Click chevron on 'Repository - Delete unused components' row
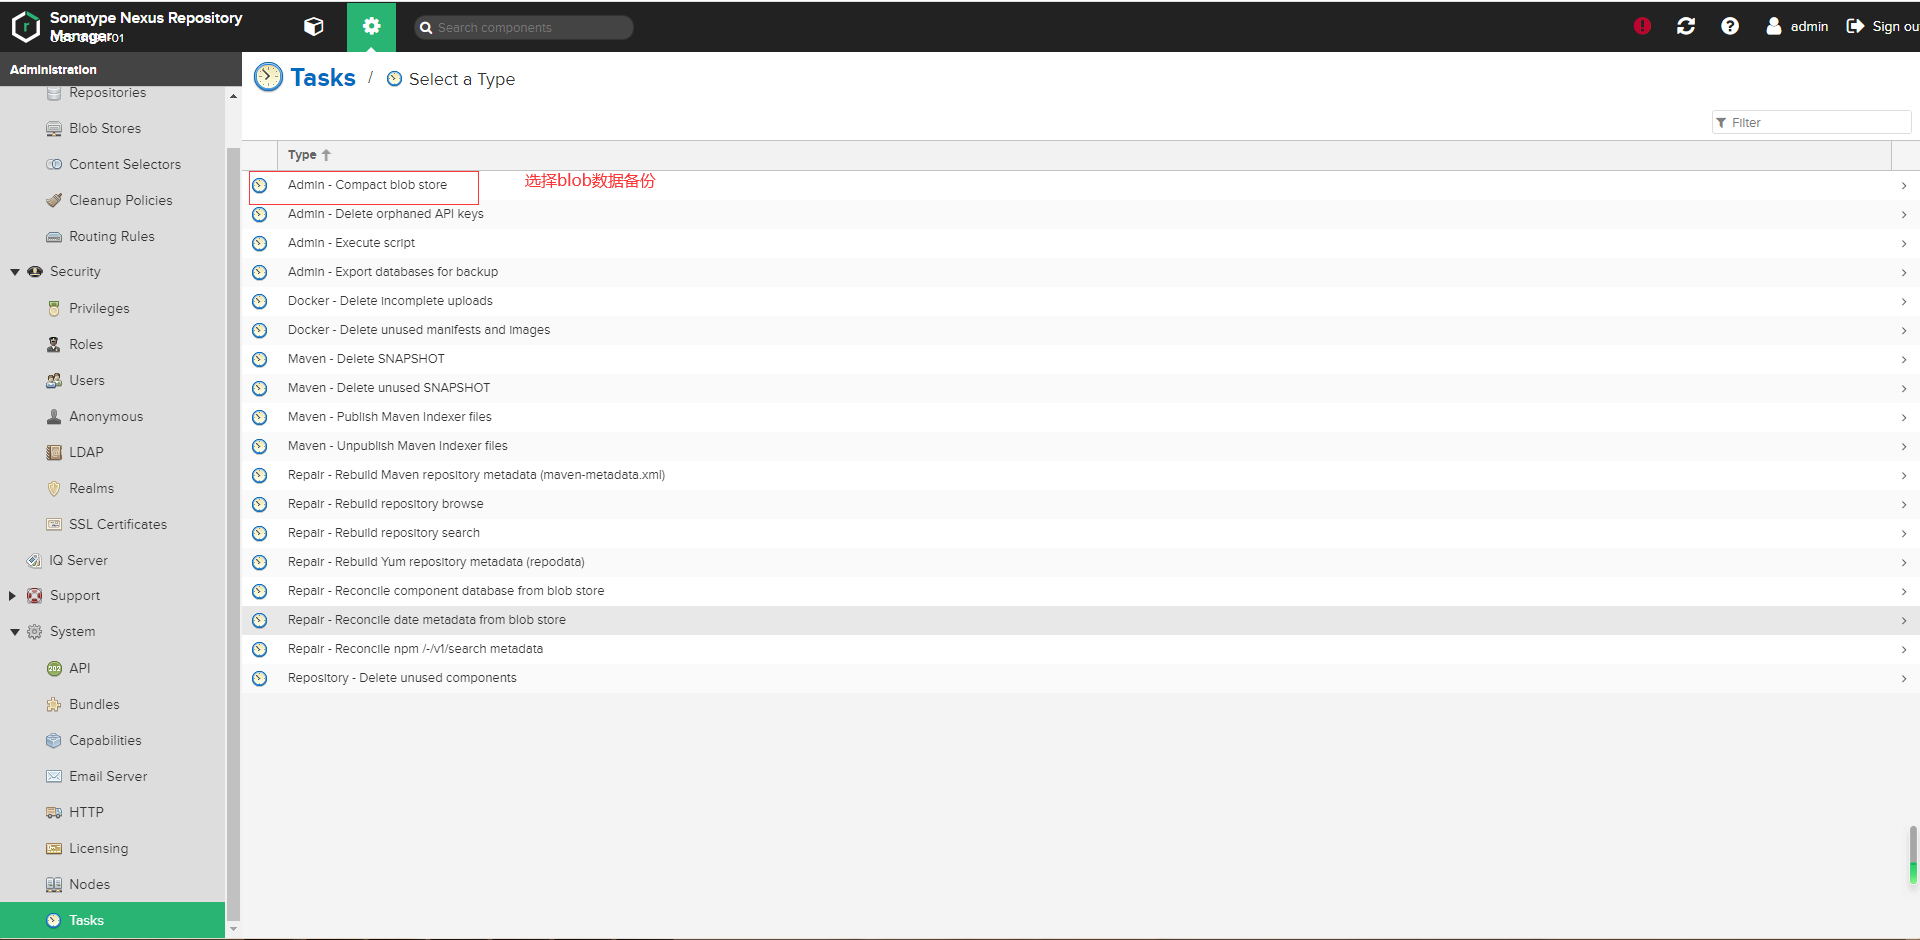Image resolution: width=1920 pixels, height=940 pixels. pyautogui.click(x=1903, y=679)
